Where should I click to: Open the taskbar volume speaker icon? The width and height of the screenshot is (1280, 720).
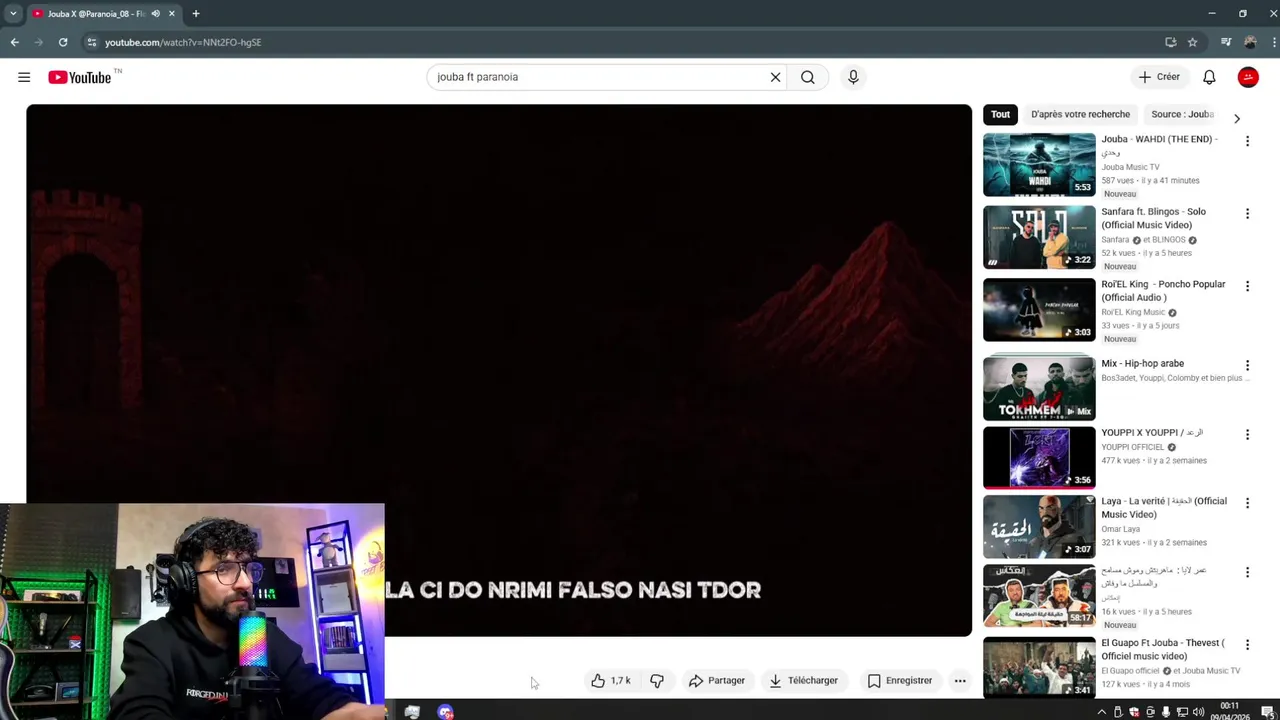pos(1198,712)
